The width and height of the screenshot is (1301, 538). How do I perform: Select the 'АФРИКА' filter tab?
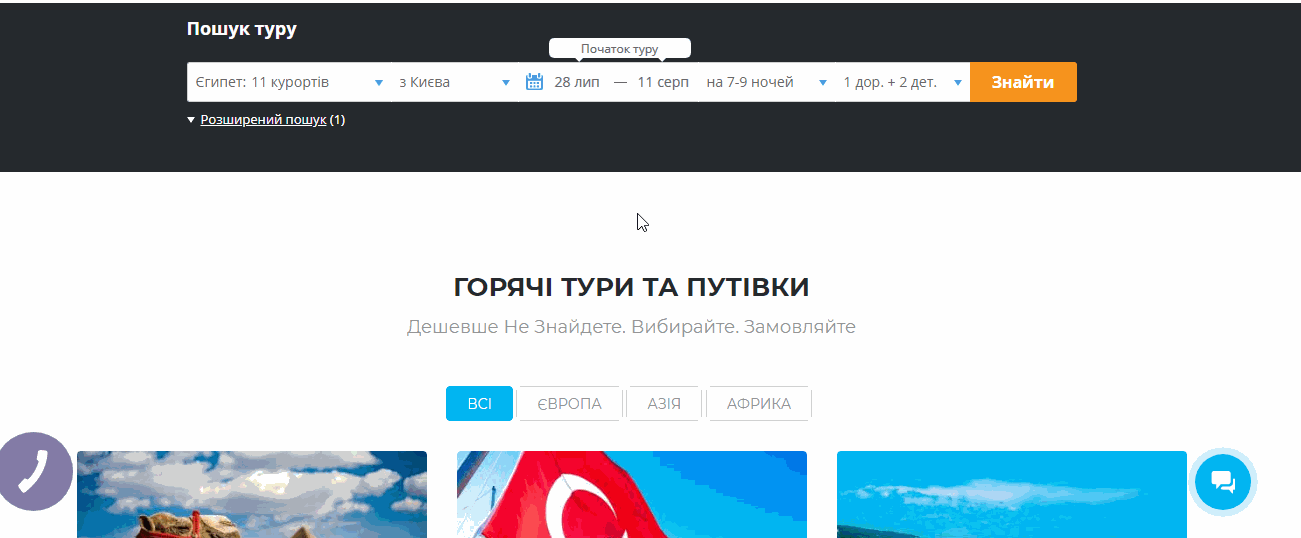(759, 404)
